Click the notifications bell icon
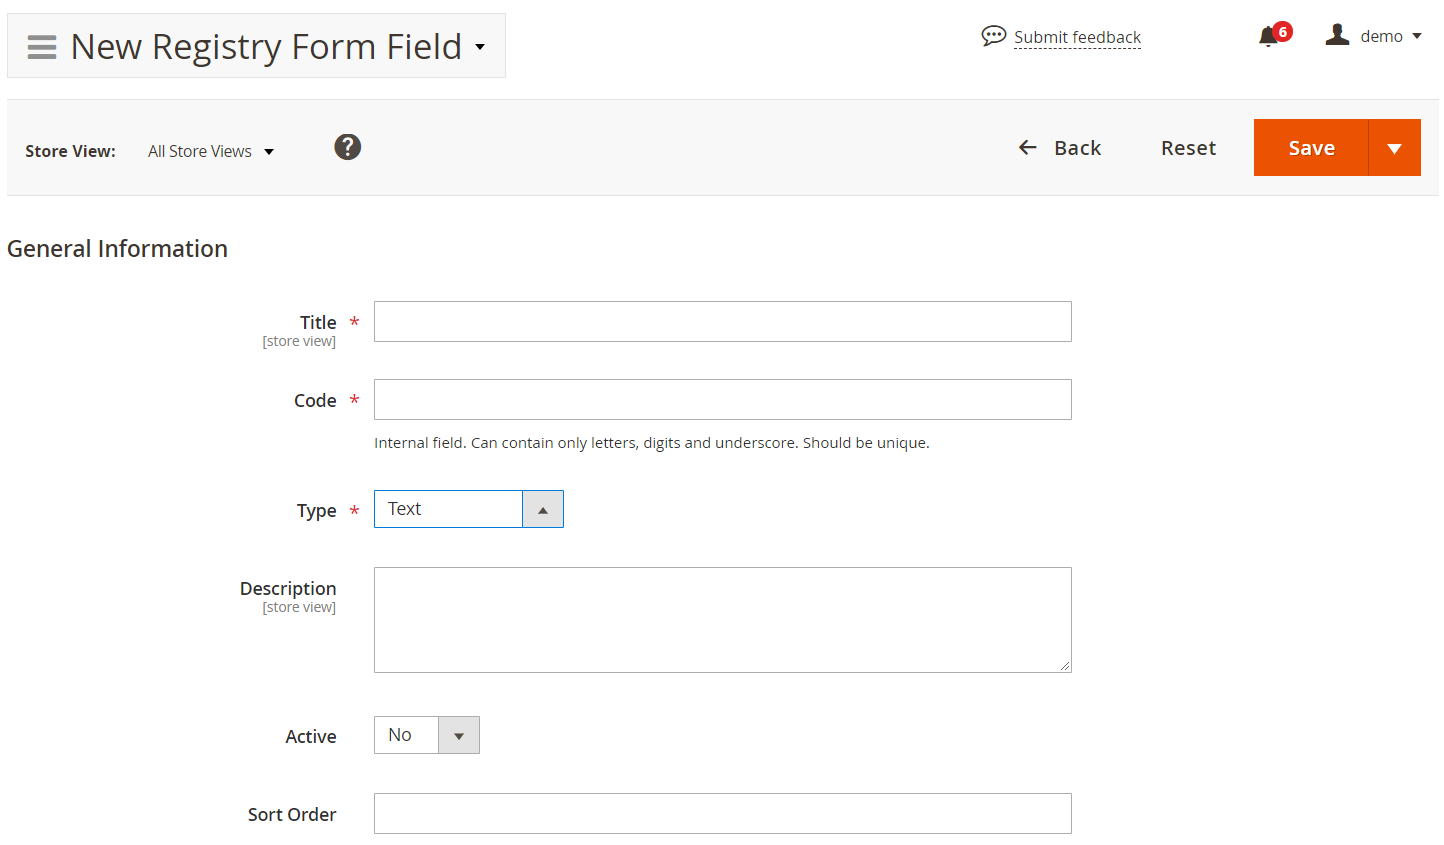The height and width of the screenshot is (845, 1444). [1268, 37]
